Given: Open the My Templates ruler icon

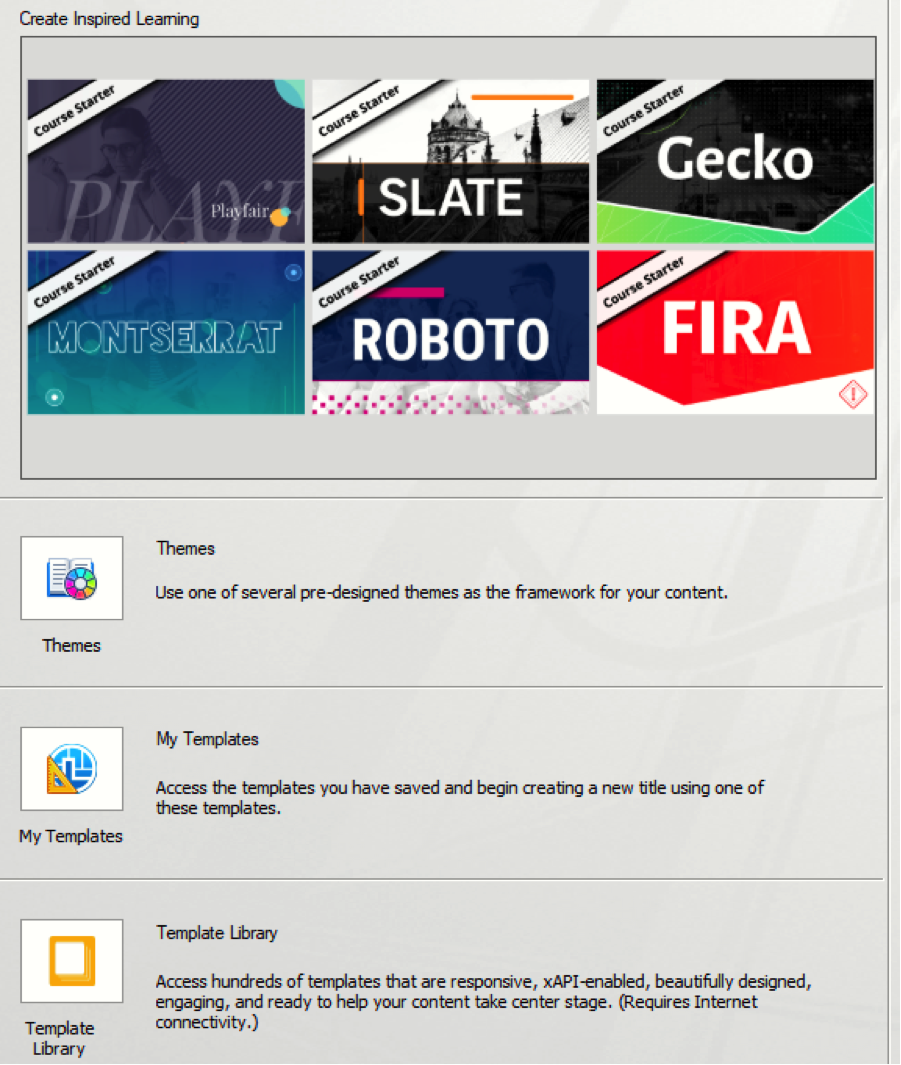Looking at the screenshot, I should point(72,769).
